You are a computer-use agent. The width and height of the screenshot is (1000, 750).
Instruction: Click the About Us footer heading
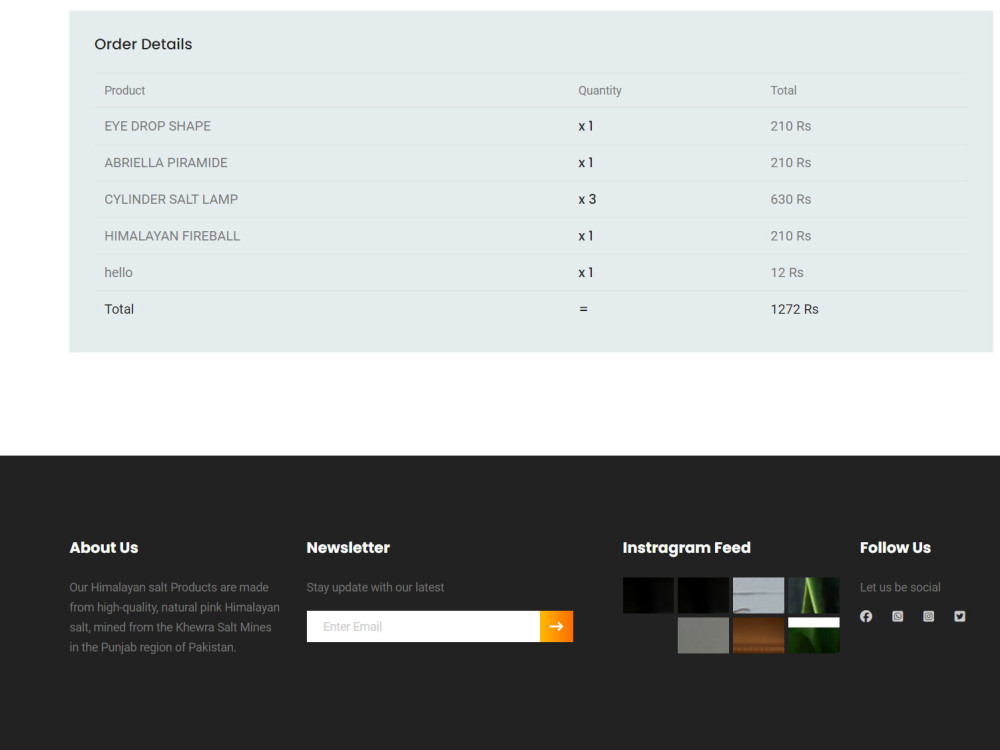[104, 547]
